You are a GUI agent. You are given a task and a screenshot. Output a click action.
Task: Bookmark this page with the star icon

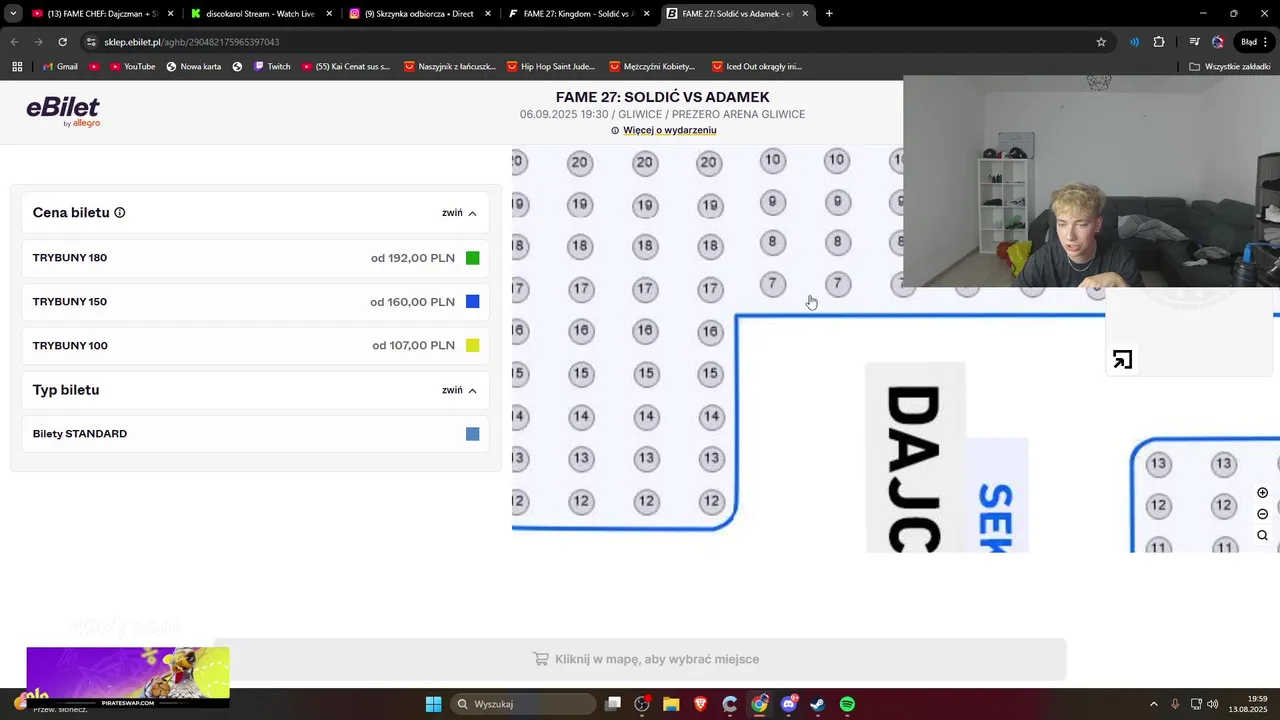(1101, 42)
